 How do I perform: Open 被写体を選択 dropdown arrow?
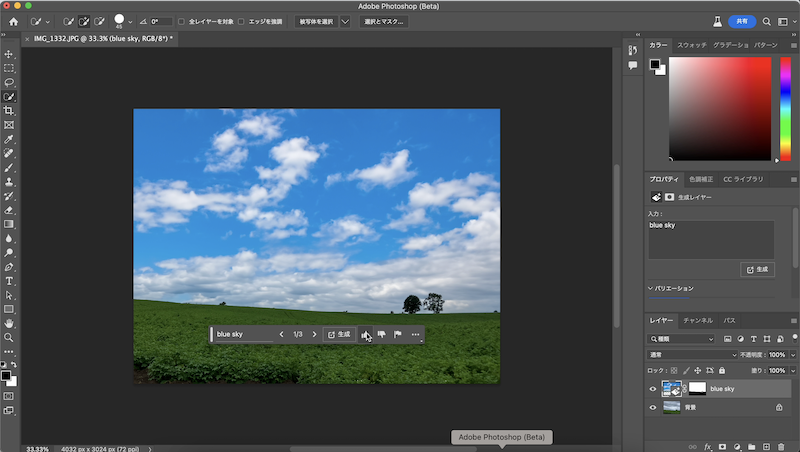click(x=345, y=21)
